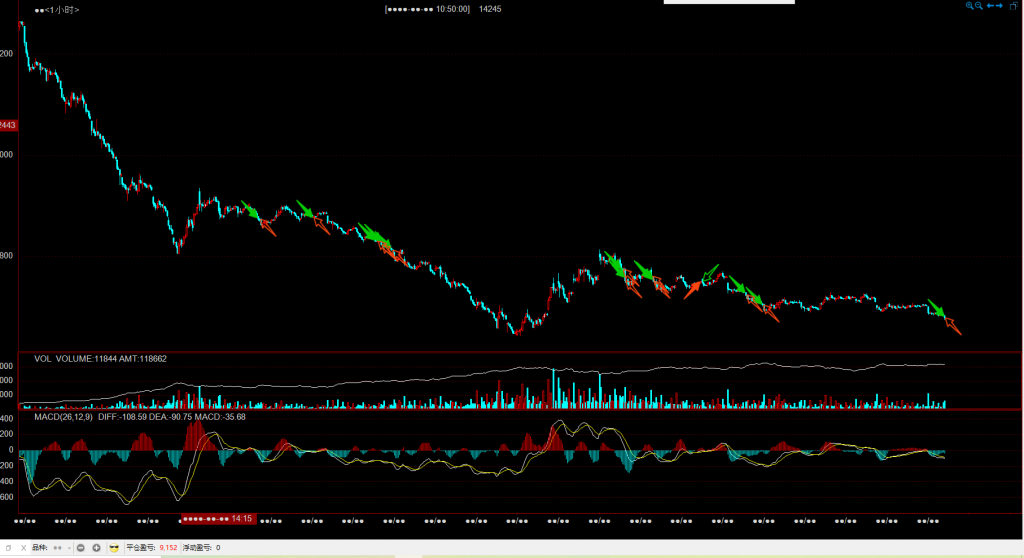Click the sunglasses emoji icon

point(114,548)
